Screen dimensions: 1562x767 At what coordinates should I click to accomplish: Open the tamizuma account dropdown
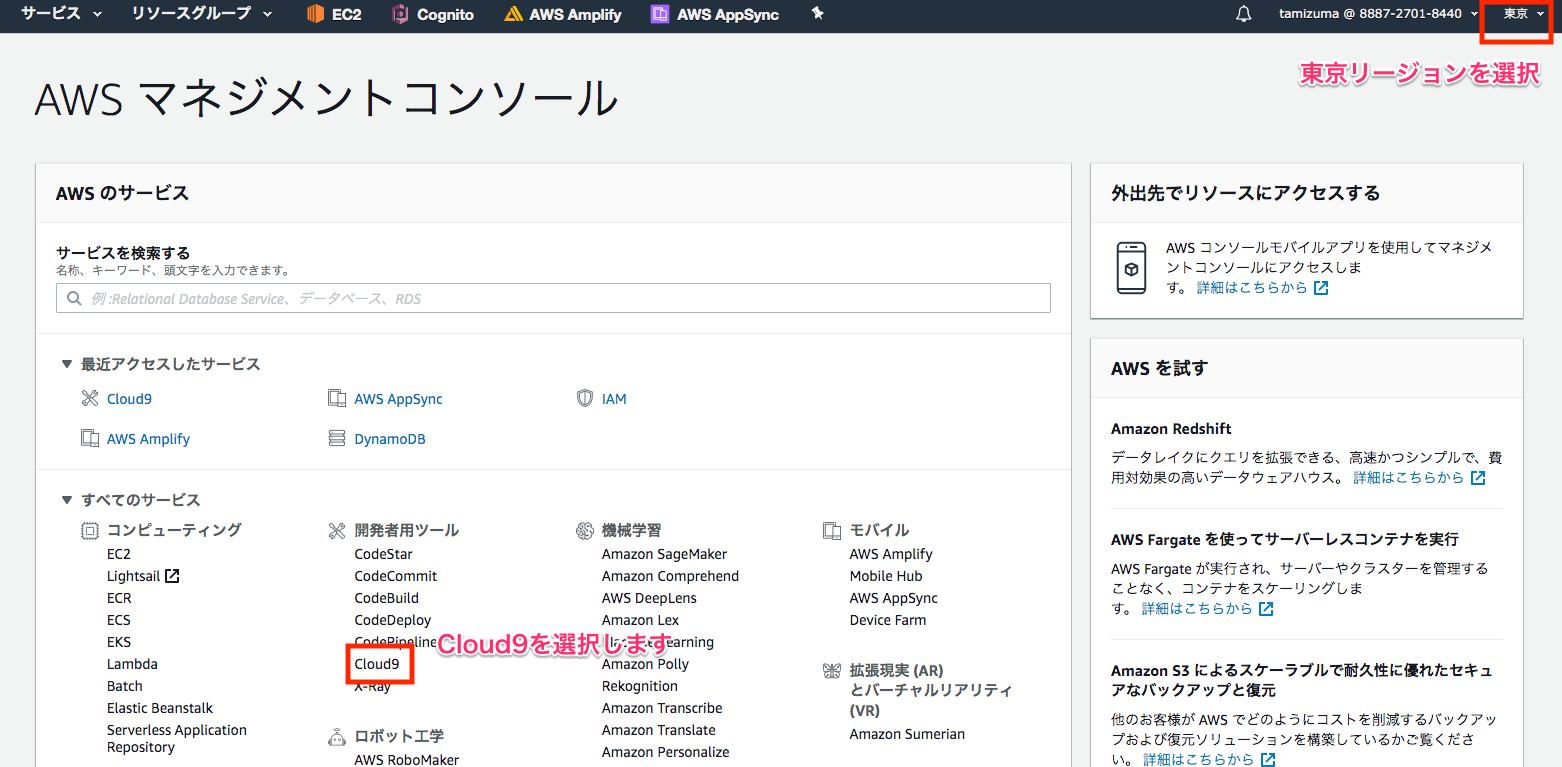click(x=1379, y=14)
